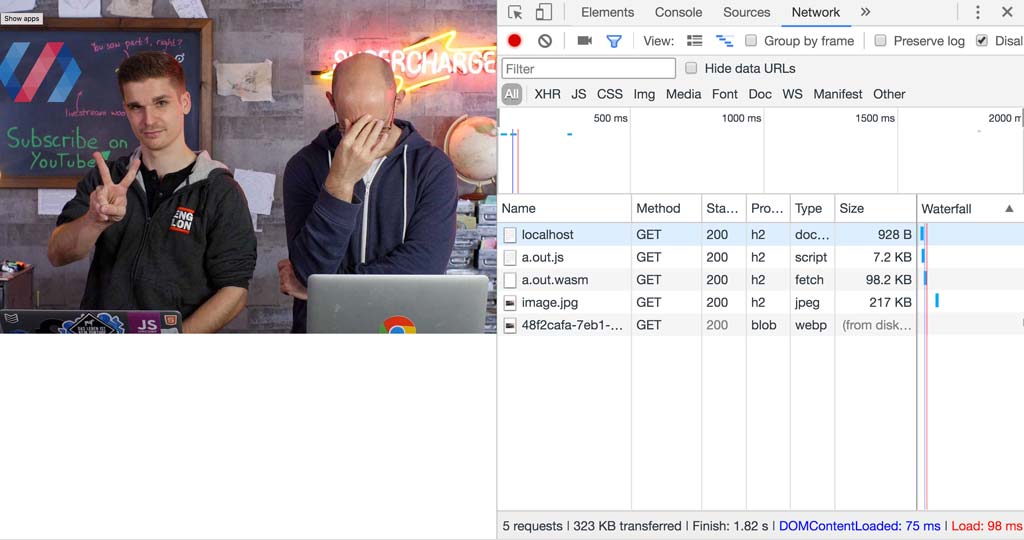Screen dimensions: 1024x540
Task: Show the overview icon in View options
Action: tap(724, 41)
